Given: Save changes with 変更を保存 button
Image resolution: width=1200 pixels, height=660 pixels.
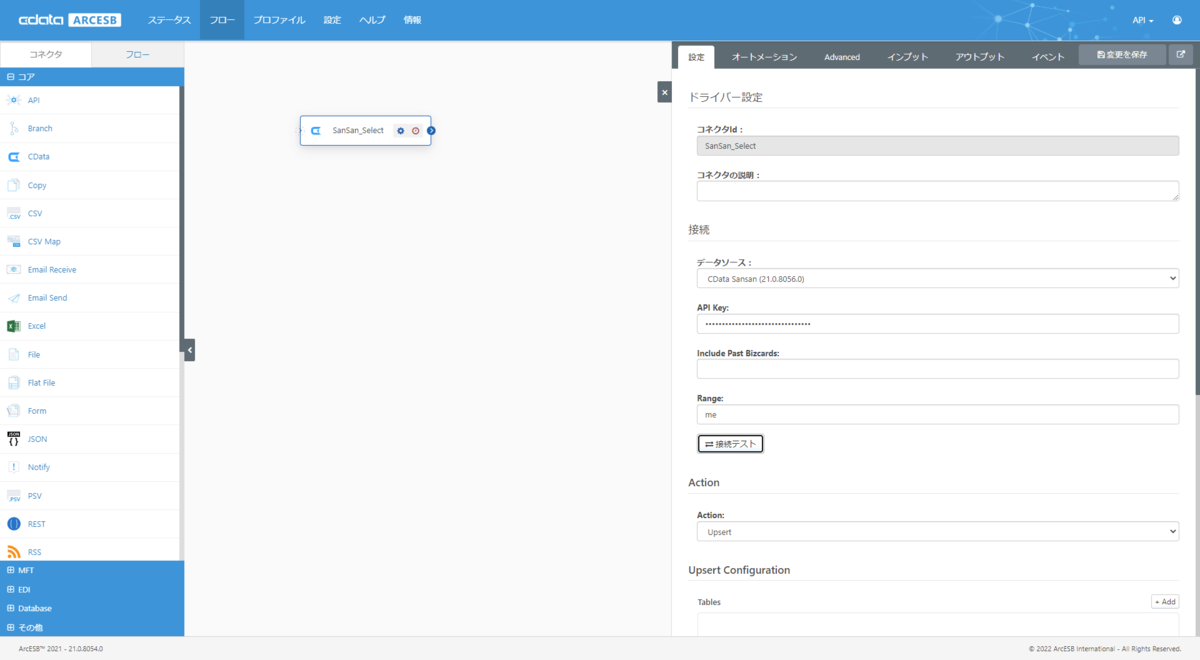Looking at the screenshot, I should (1122, 55).
